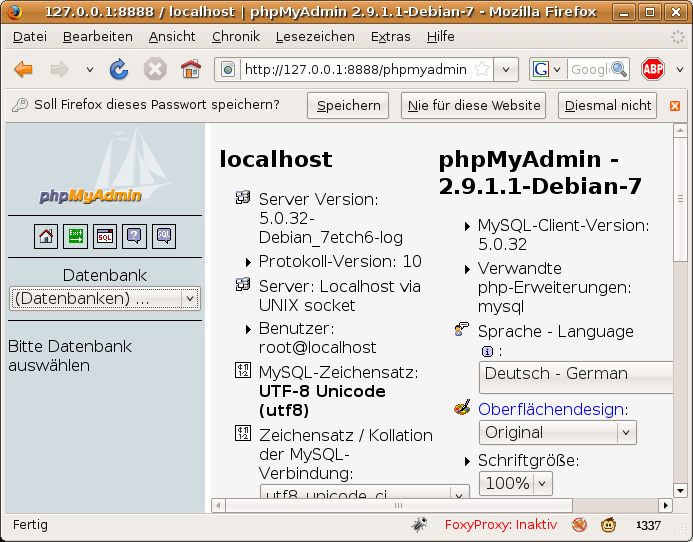Open the Datei menu
The width and height of the screenshot is (693, 542).
tap(30, 37)
